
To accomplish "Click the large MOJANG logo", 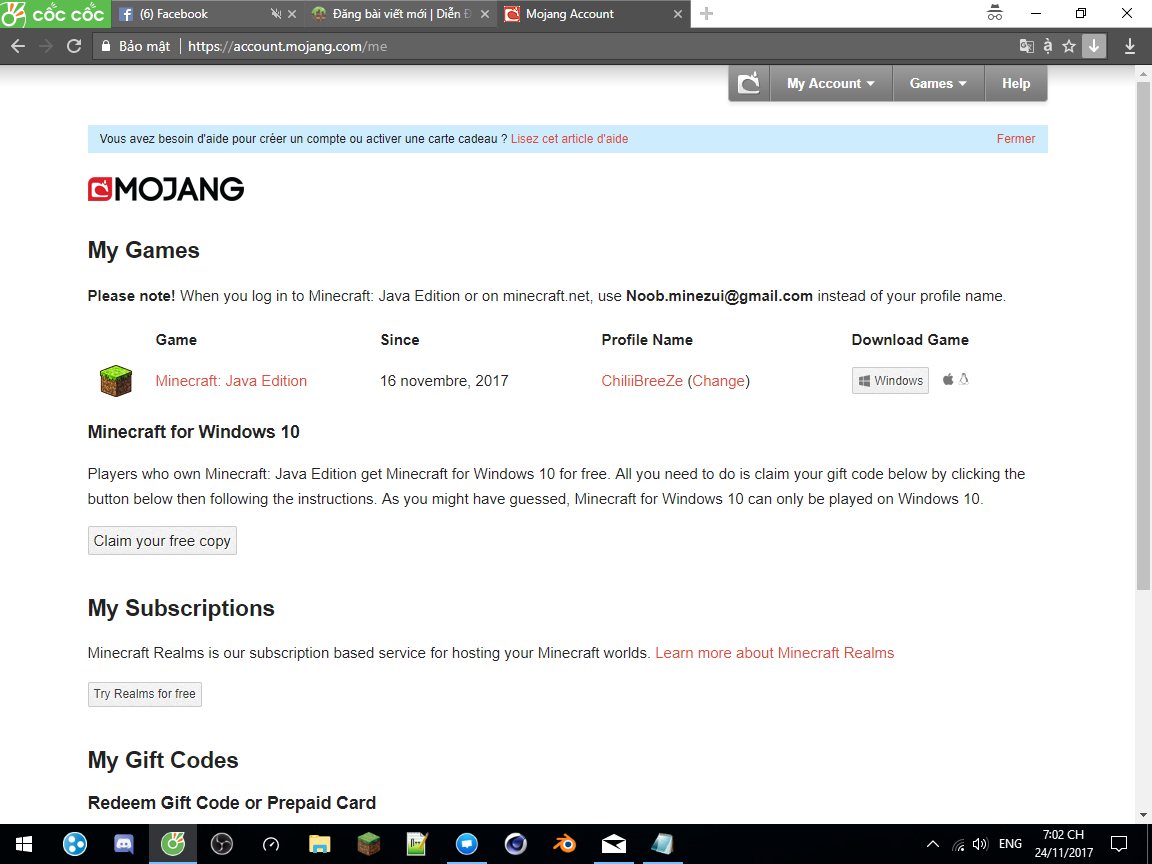I will coord(166,190).
